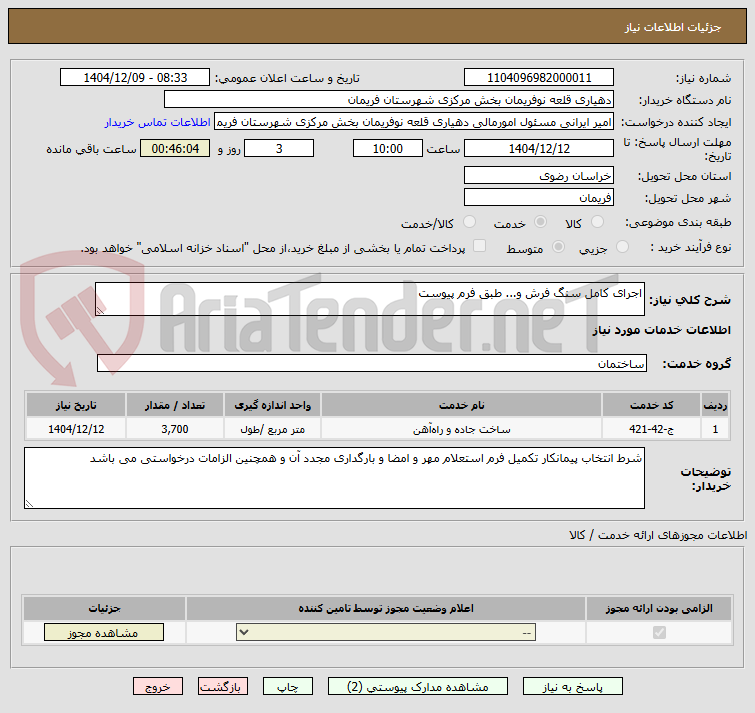Click the شماره نیاز field 1104096982000011
The image size is (755, 713).
point(539,78)
